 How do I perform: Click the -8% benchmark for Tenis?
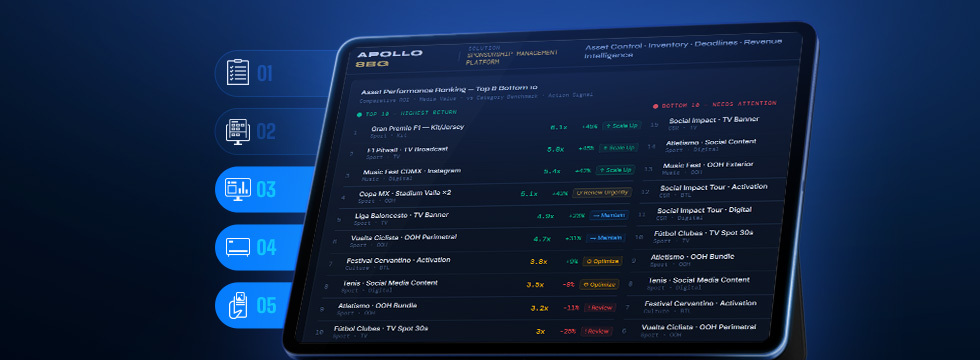coord(568,284)
